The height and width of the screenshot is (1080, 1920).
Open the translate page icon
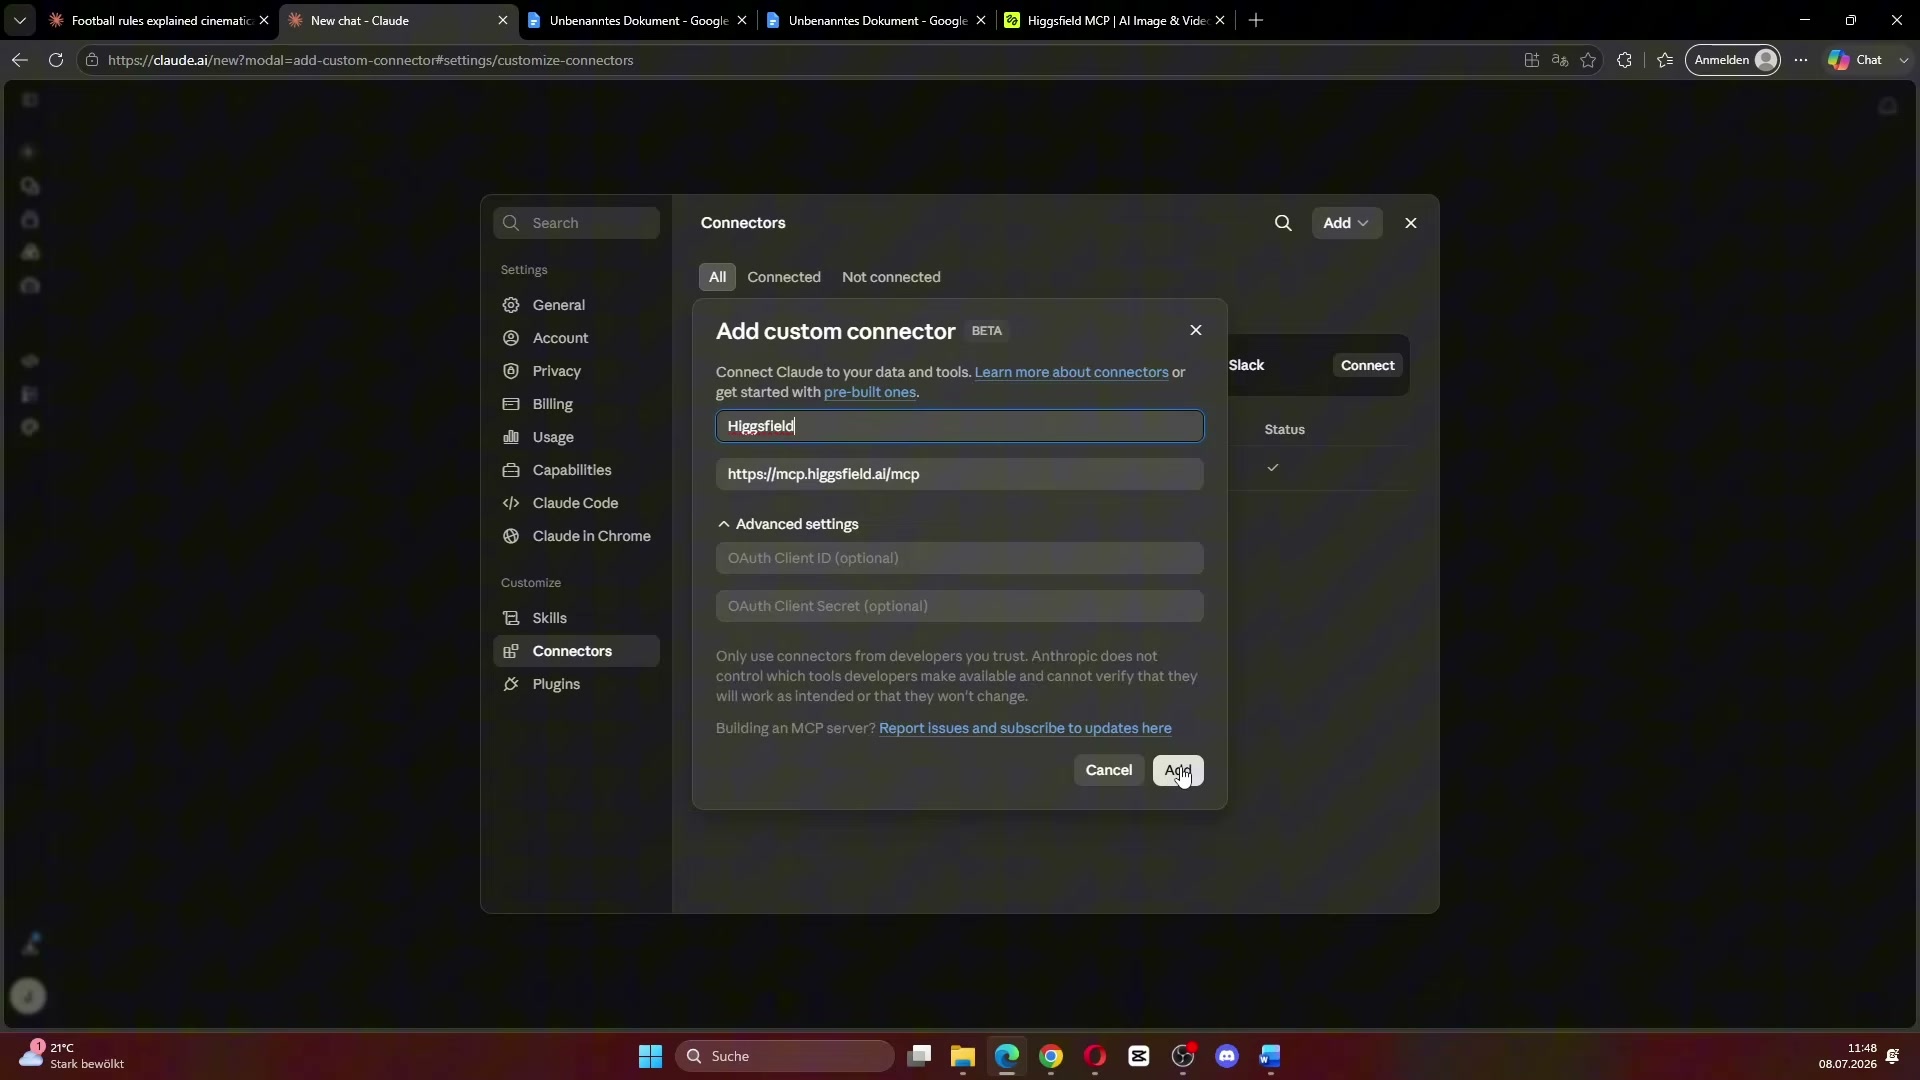pos(1559,60)
